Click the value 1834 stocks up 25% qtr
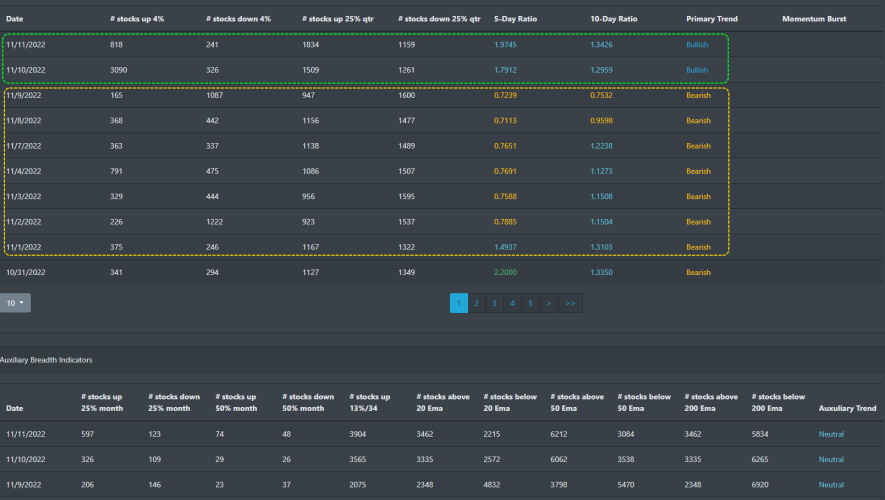Screen dimensions: 885x500 click(310, 45)
